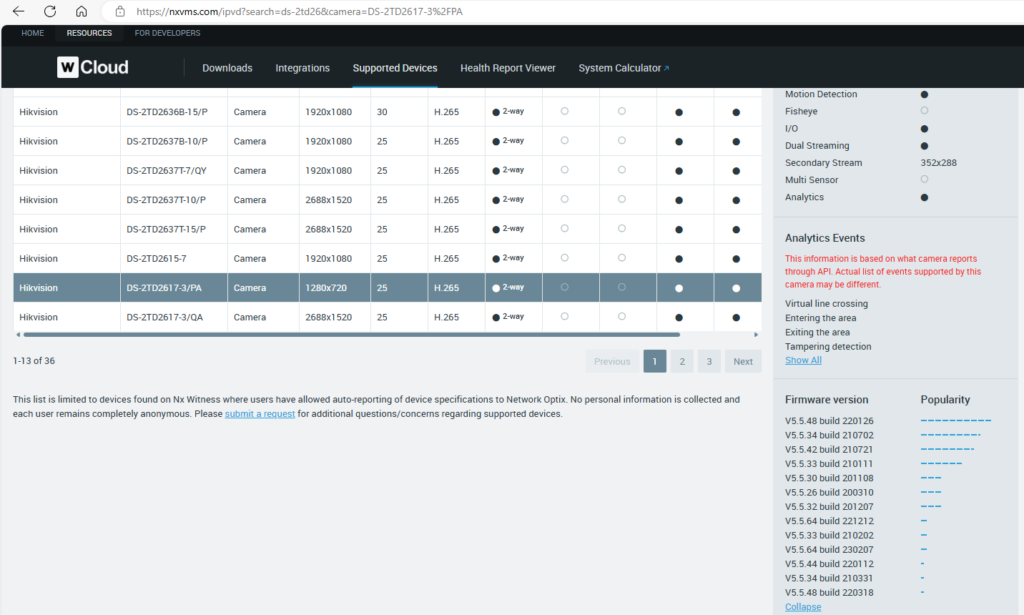Go to results page 1

click(654, 361)
